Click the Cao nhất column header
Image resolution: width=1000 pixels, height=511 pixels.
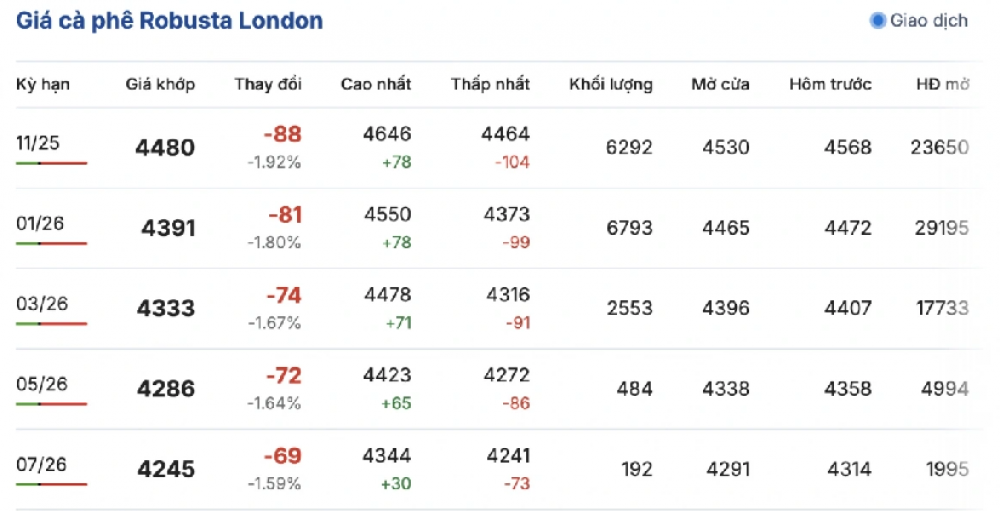pyautogui.click(x=376, y=84)
